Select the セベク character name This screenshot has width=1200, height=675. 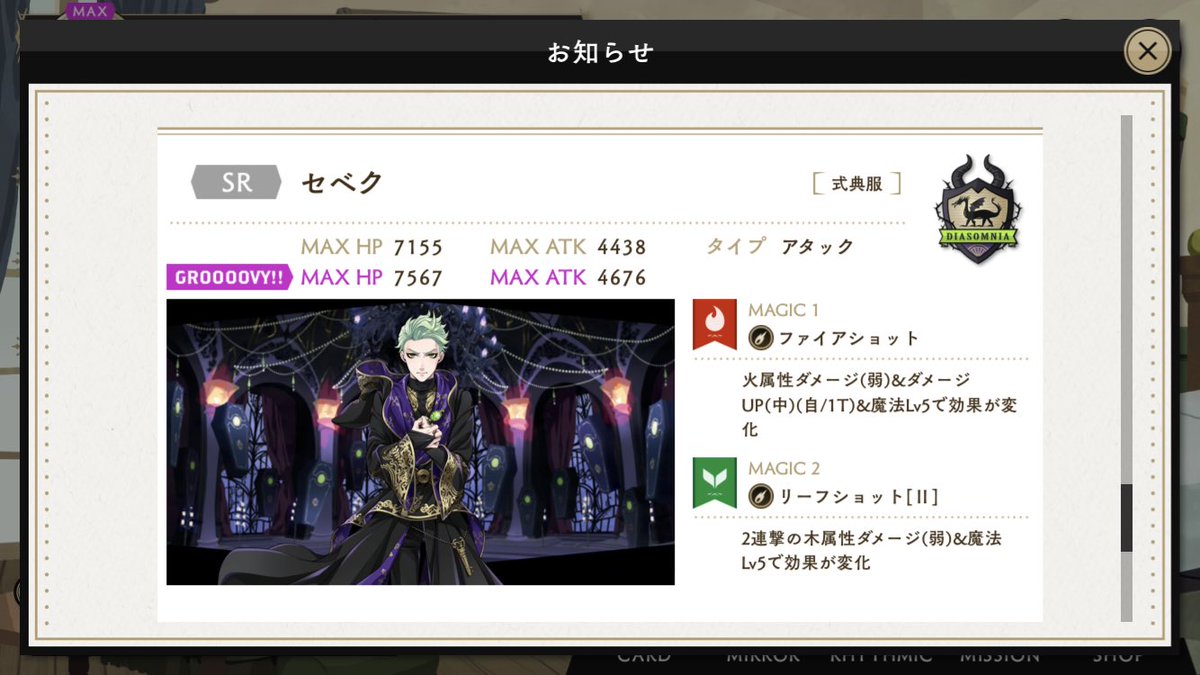342,183
